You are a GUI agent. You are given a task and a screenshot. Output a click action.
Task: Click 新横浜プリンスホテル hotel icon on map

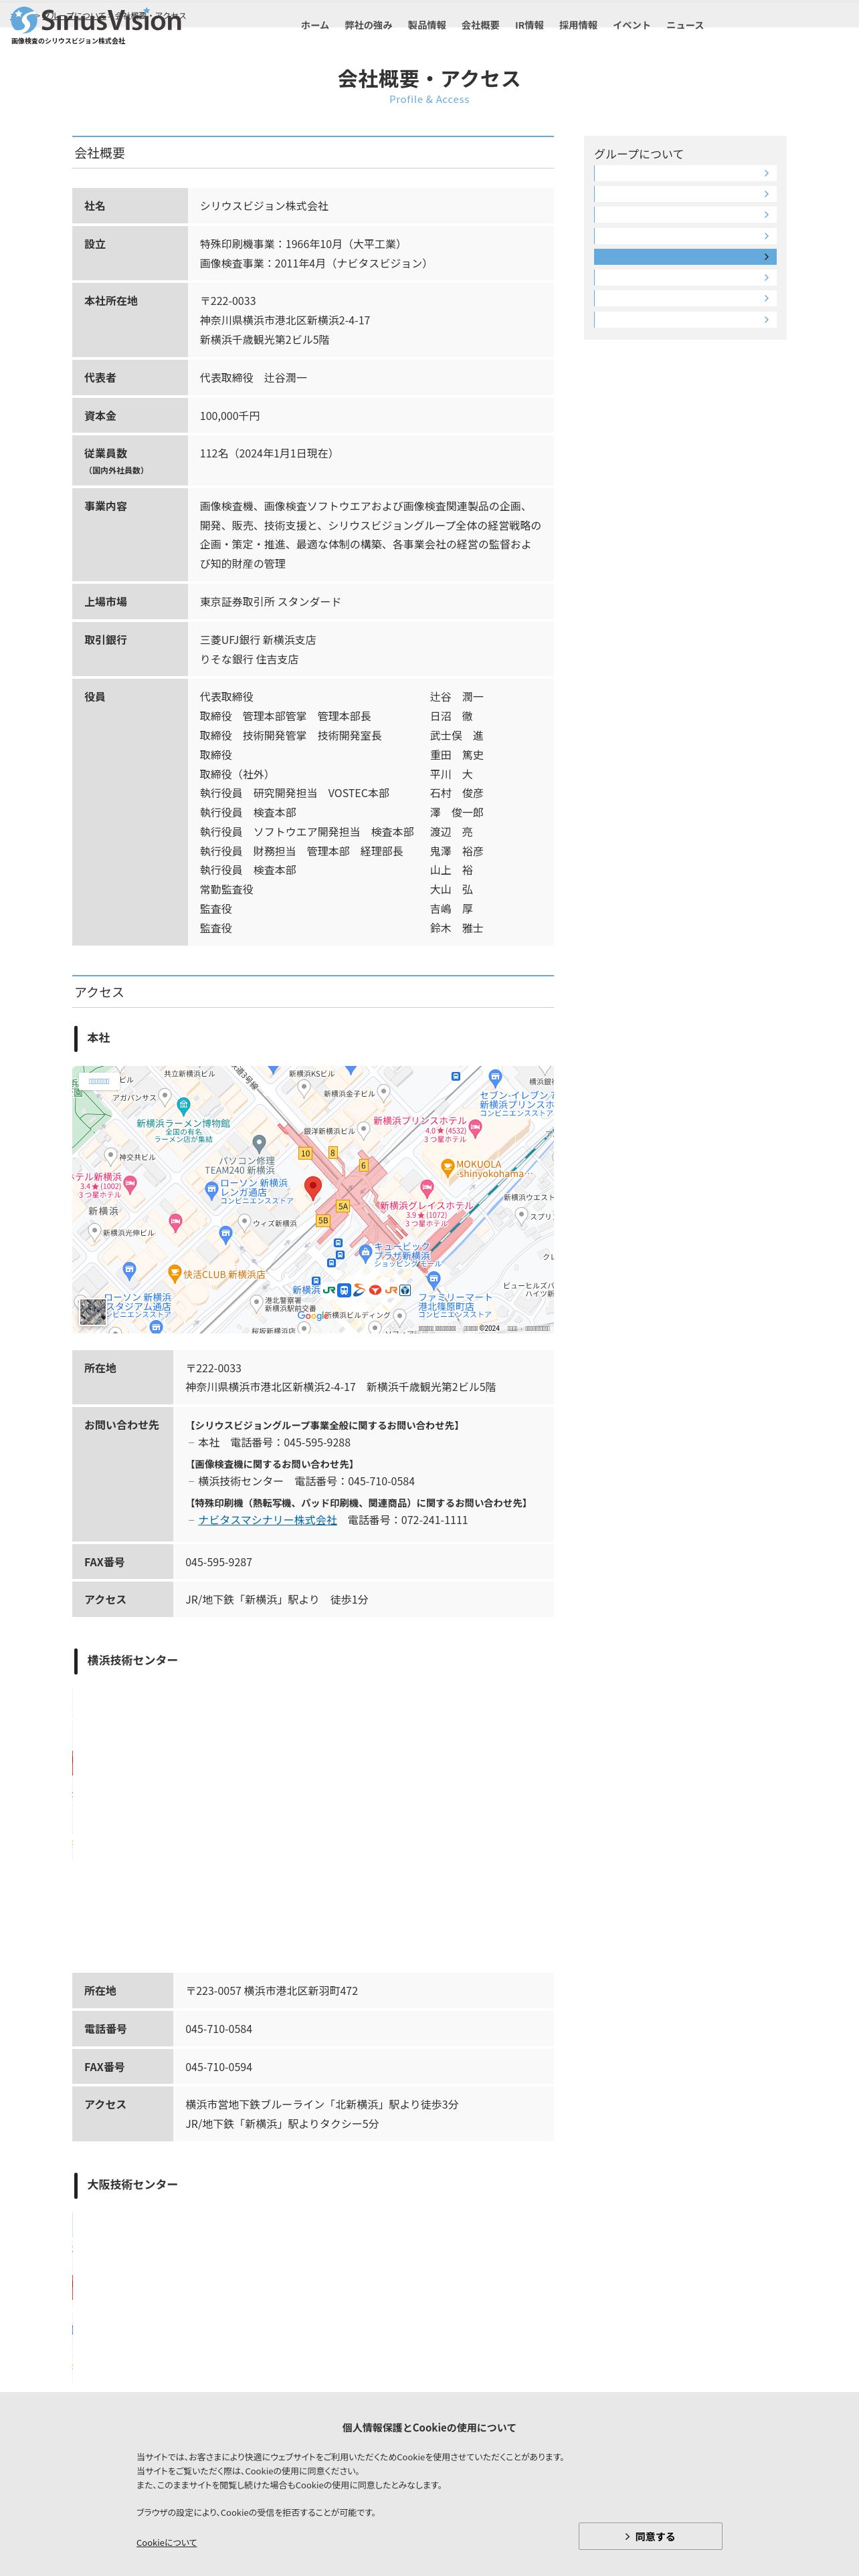tap(475, 1128)
